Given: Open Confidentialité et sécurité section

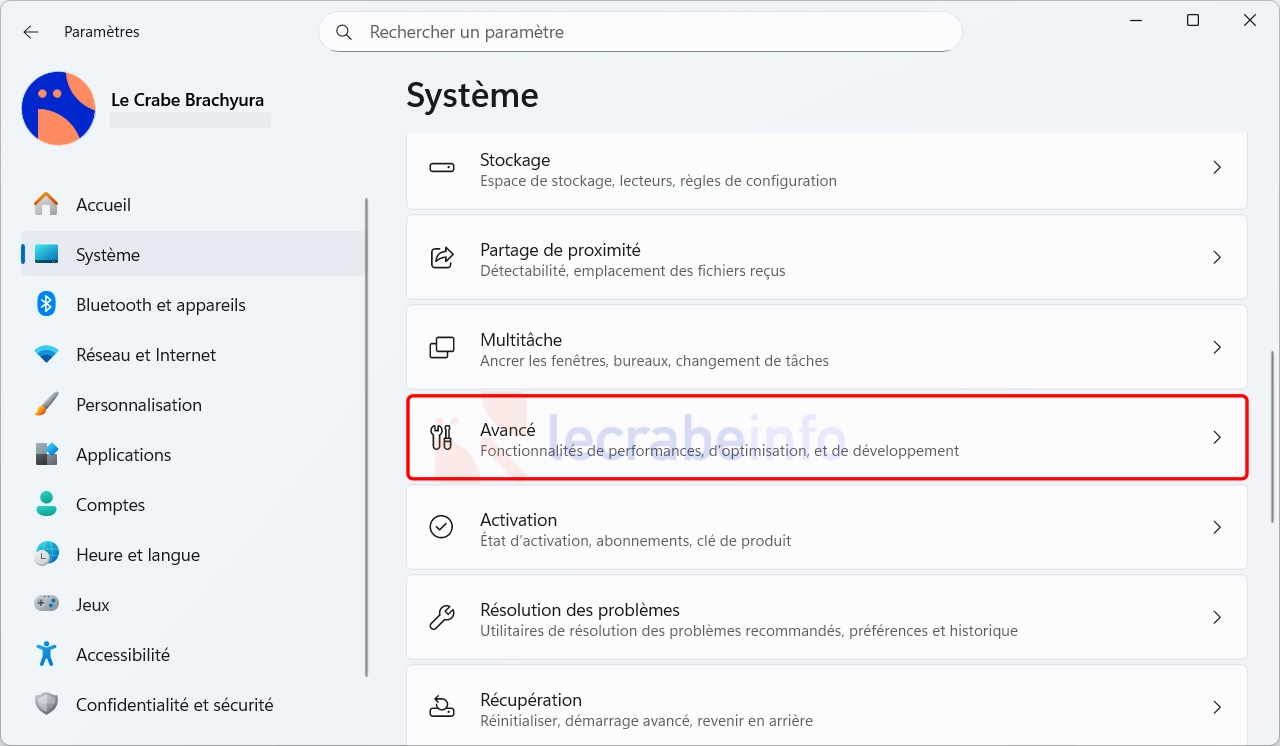Looking at the screenshot, I should (x=193, y=705).
